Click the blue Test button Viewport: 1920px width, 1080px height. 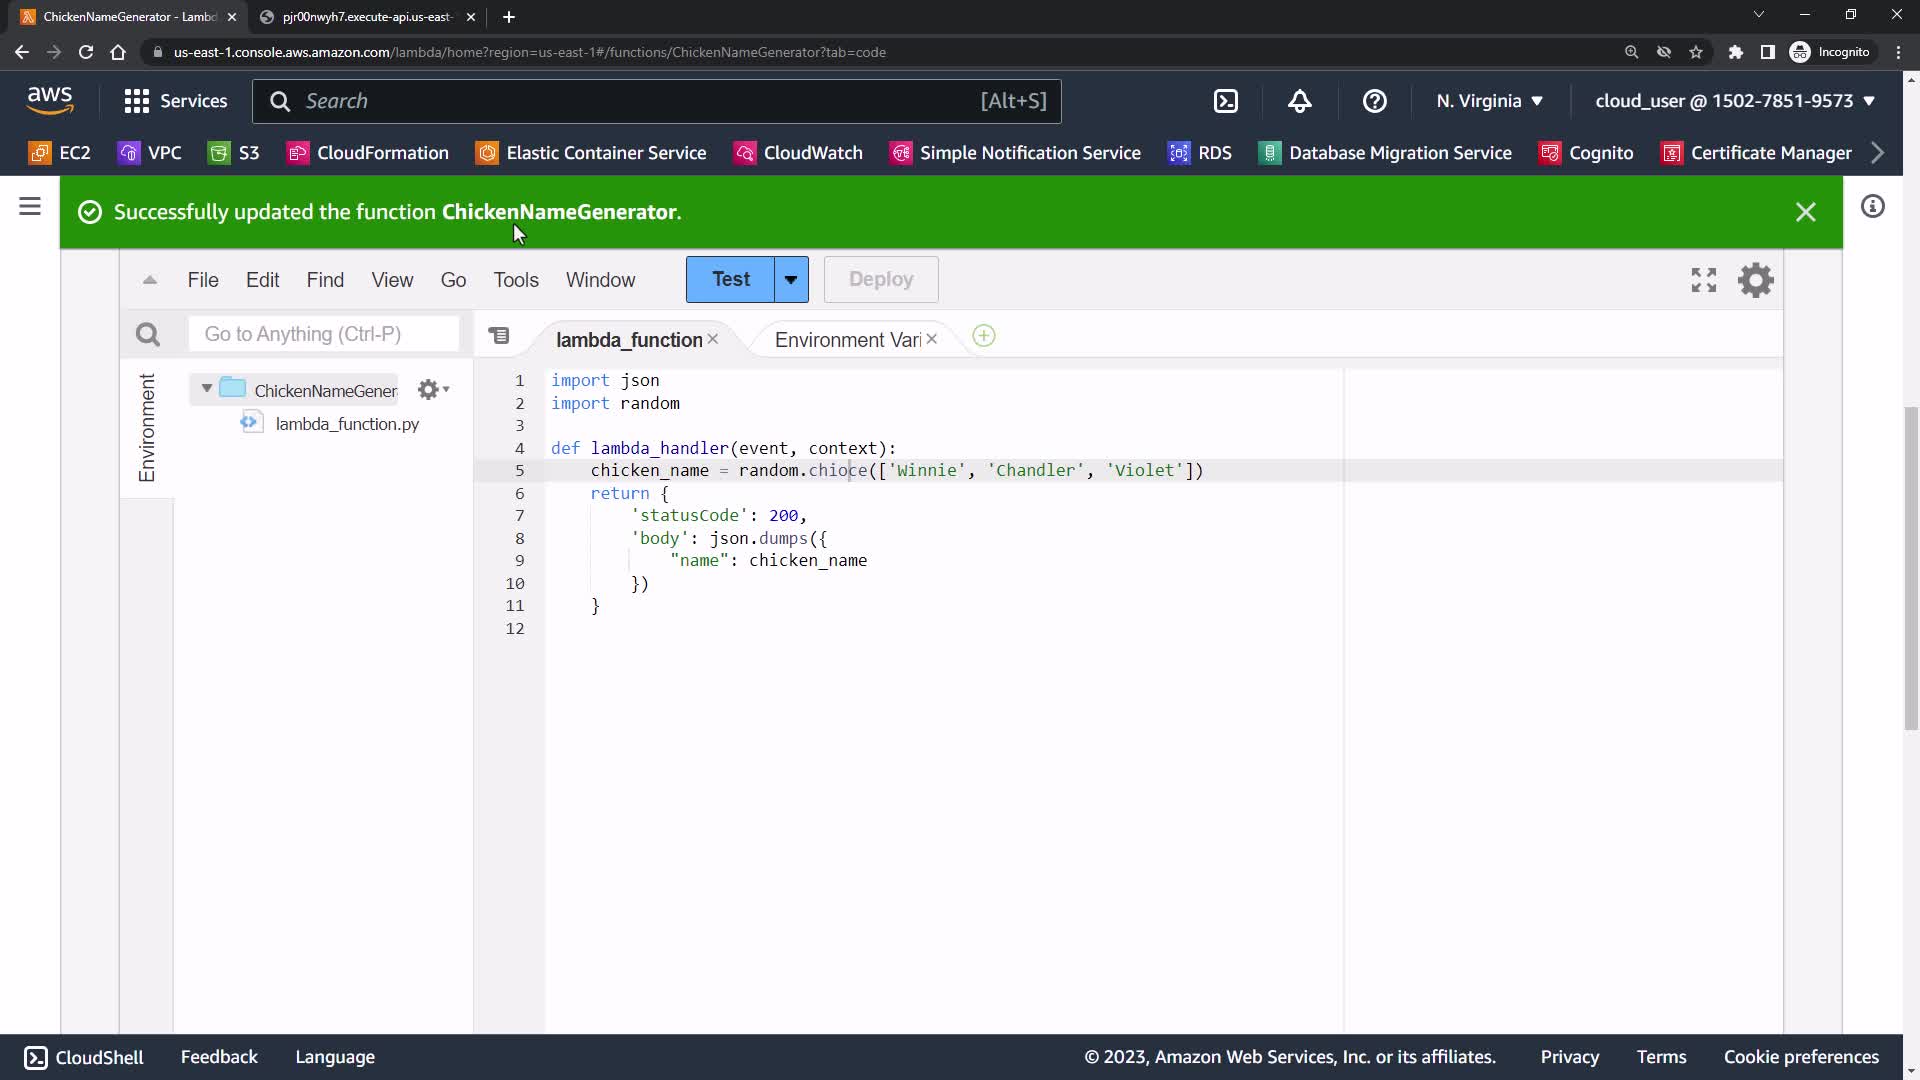(730, 280)
